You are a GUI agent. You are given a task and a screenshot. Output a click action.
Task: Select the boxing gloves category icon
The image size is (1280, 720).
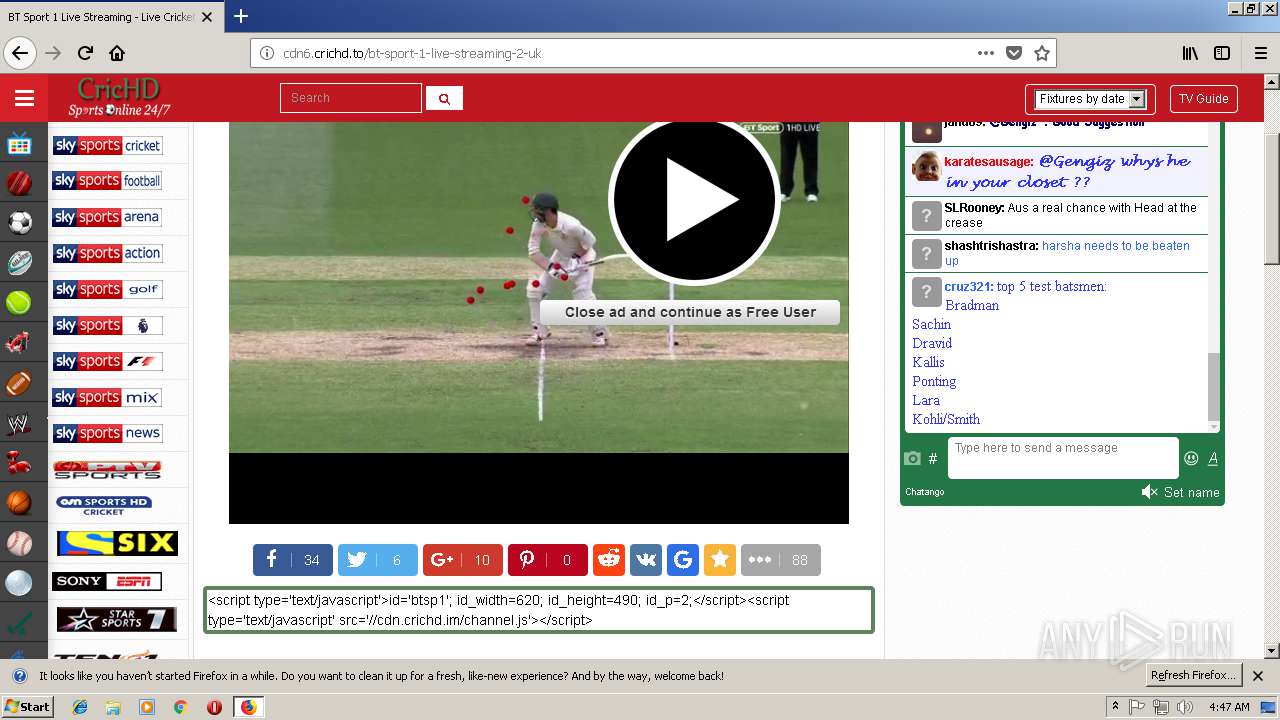tap(20, 463)
